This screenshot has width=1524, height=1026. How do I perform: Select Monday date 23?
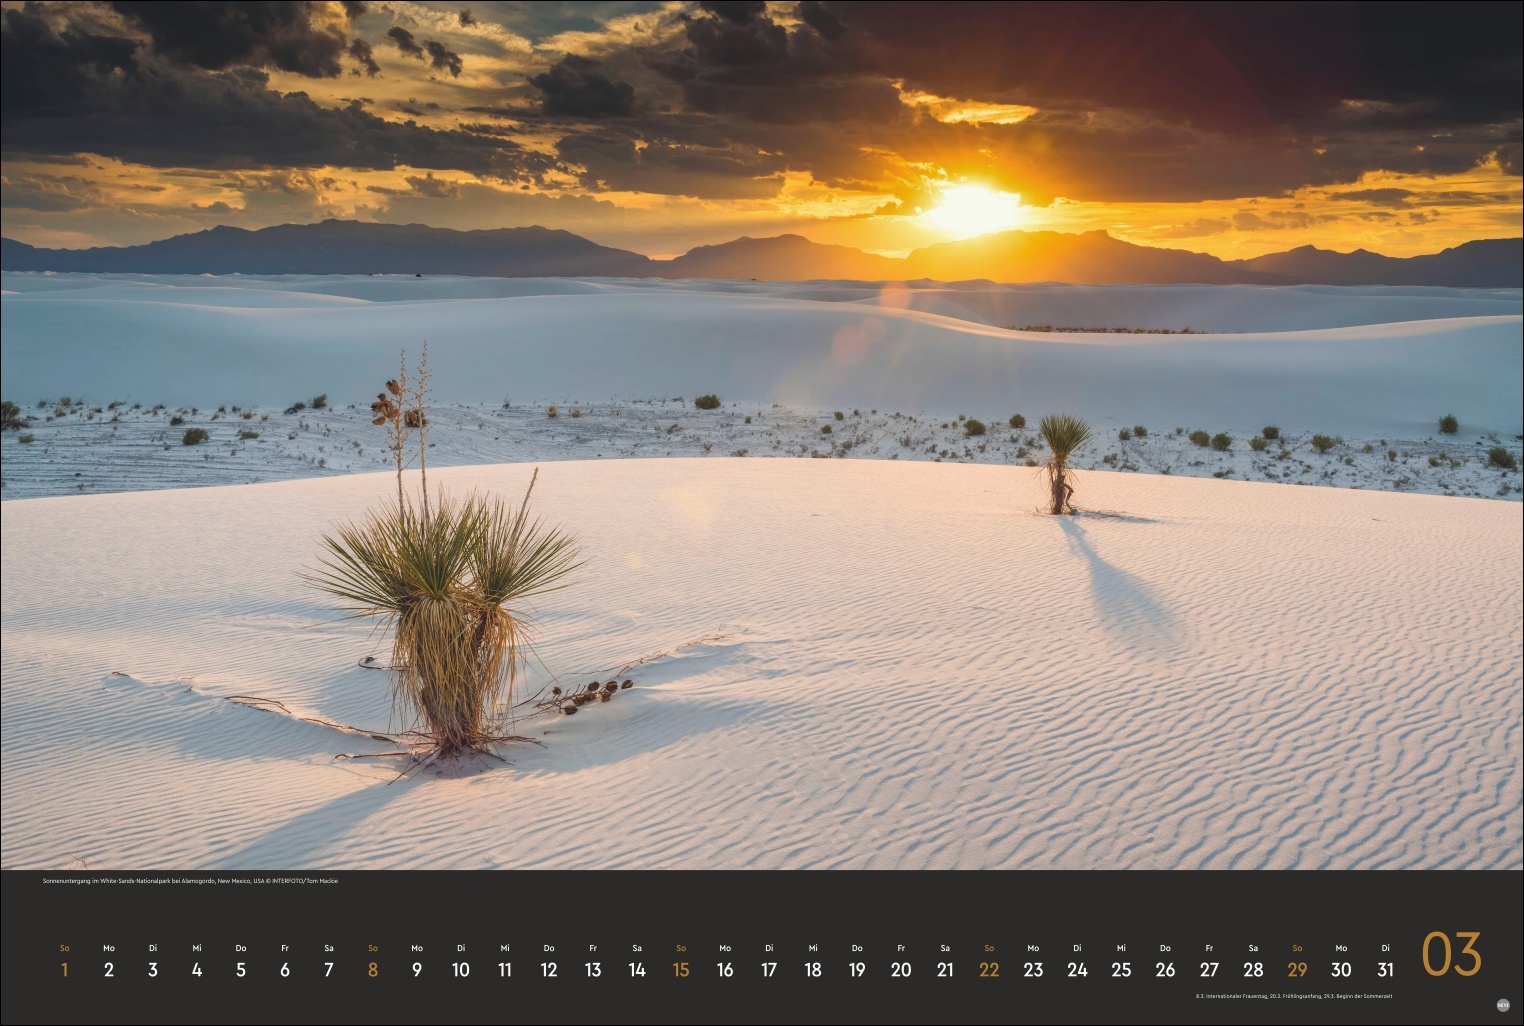click(x=1033, y=969)
